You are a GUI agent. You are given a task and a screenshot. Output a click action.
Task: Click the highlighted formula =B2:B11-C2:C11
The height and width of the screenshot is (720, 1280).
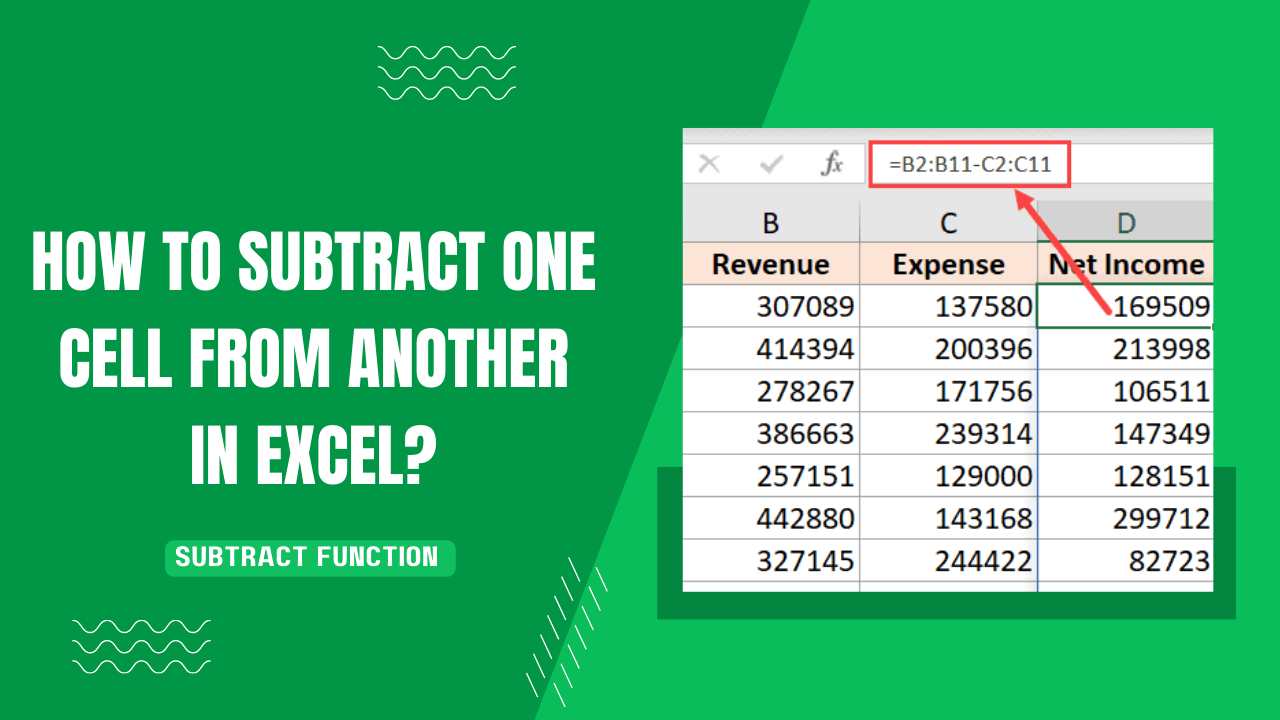coord(968,164)
